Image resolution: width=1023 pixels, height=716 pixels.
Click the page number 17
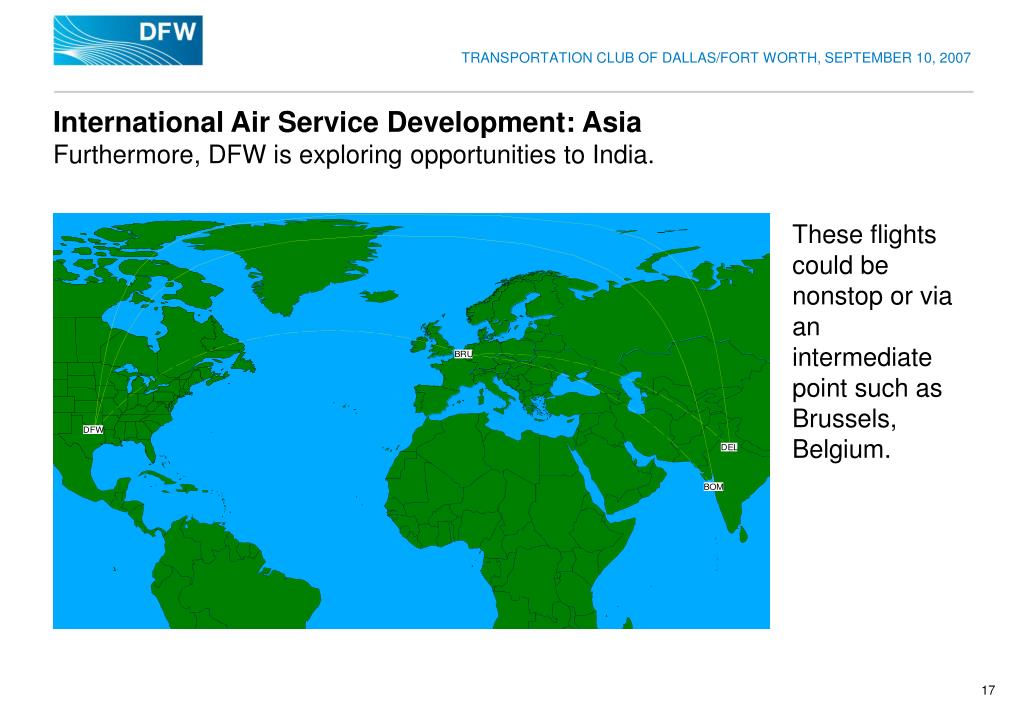point(988,690)
